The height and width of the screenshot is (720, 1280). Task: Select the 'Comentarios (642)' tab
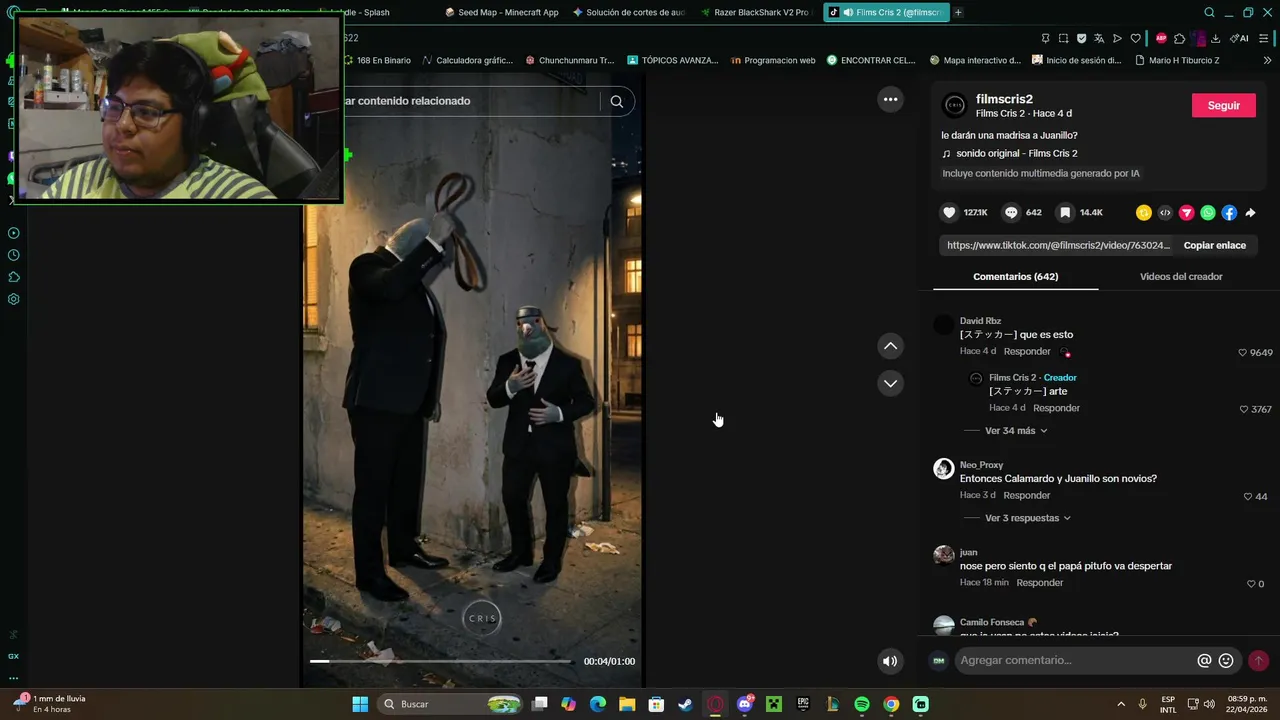(1015, 276)
